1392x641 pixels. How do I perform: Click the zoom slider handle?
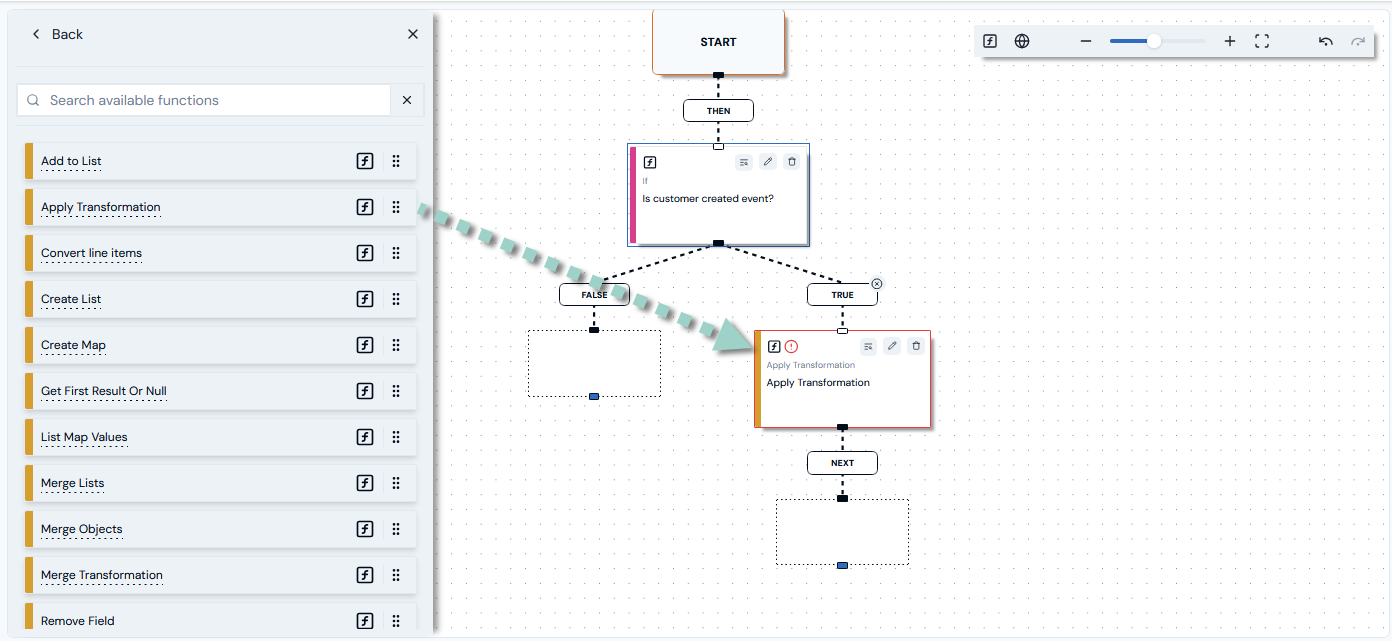pos(1153,41)
